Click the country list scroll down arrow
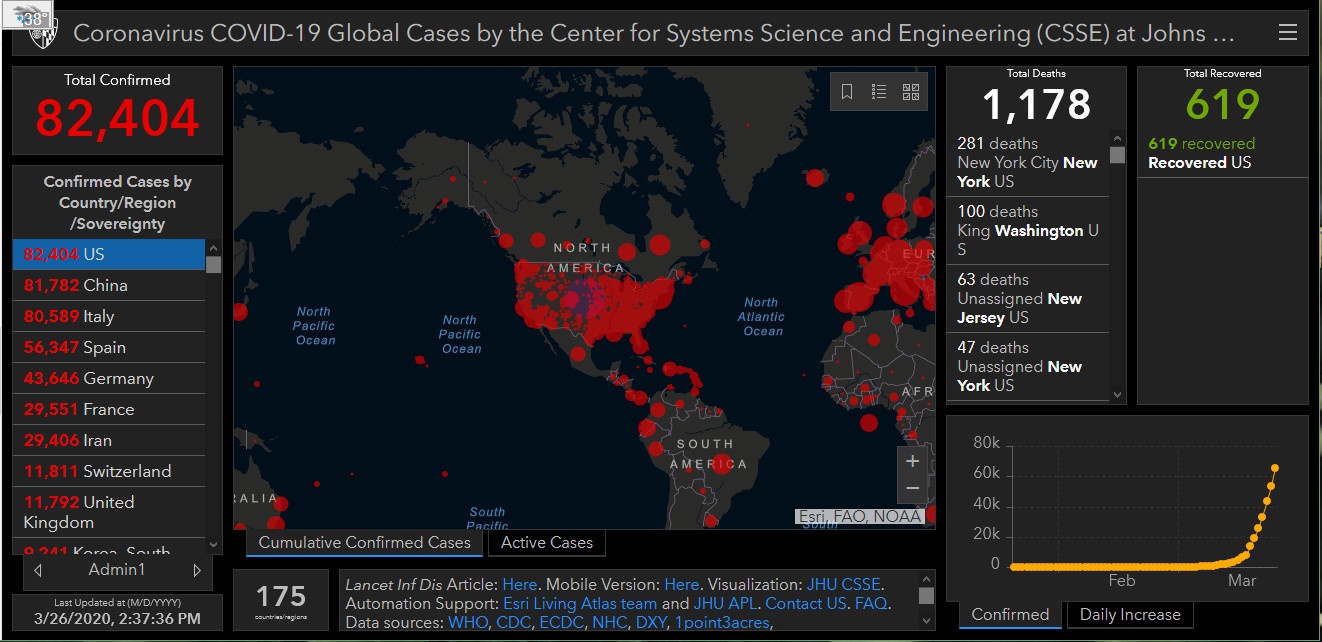The image size is (1322, 642). point(213,545)
